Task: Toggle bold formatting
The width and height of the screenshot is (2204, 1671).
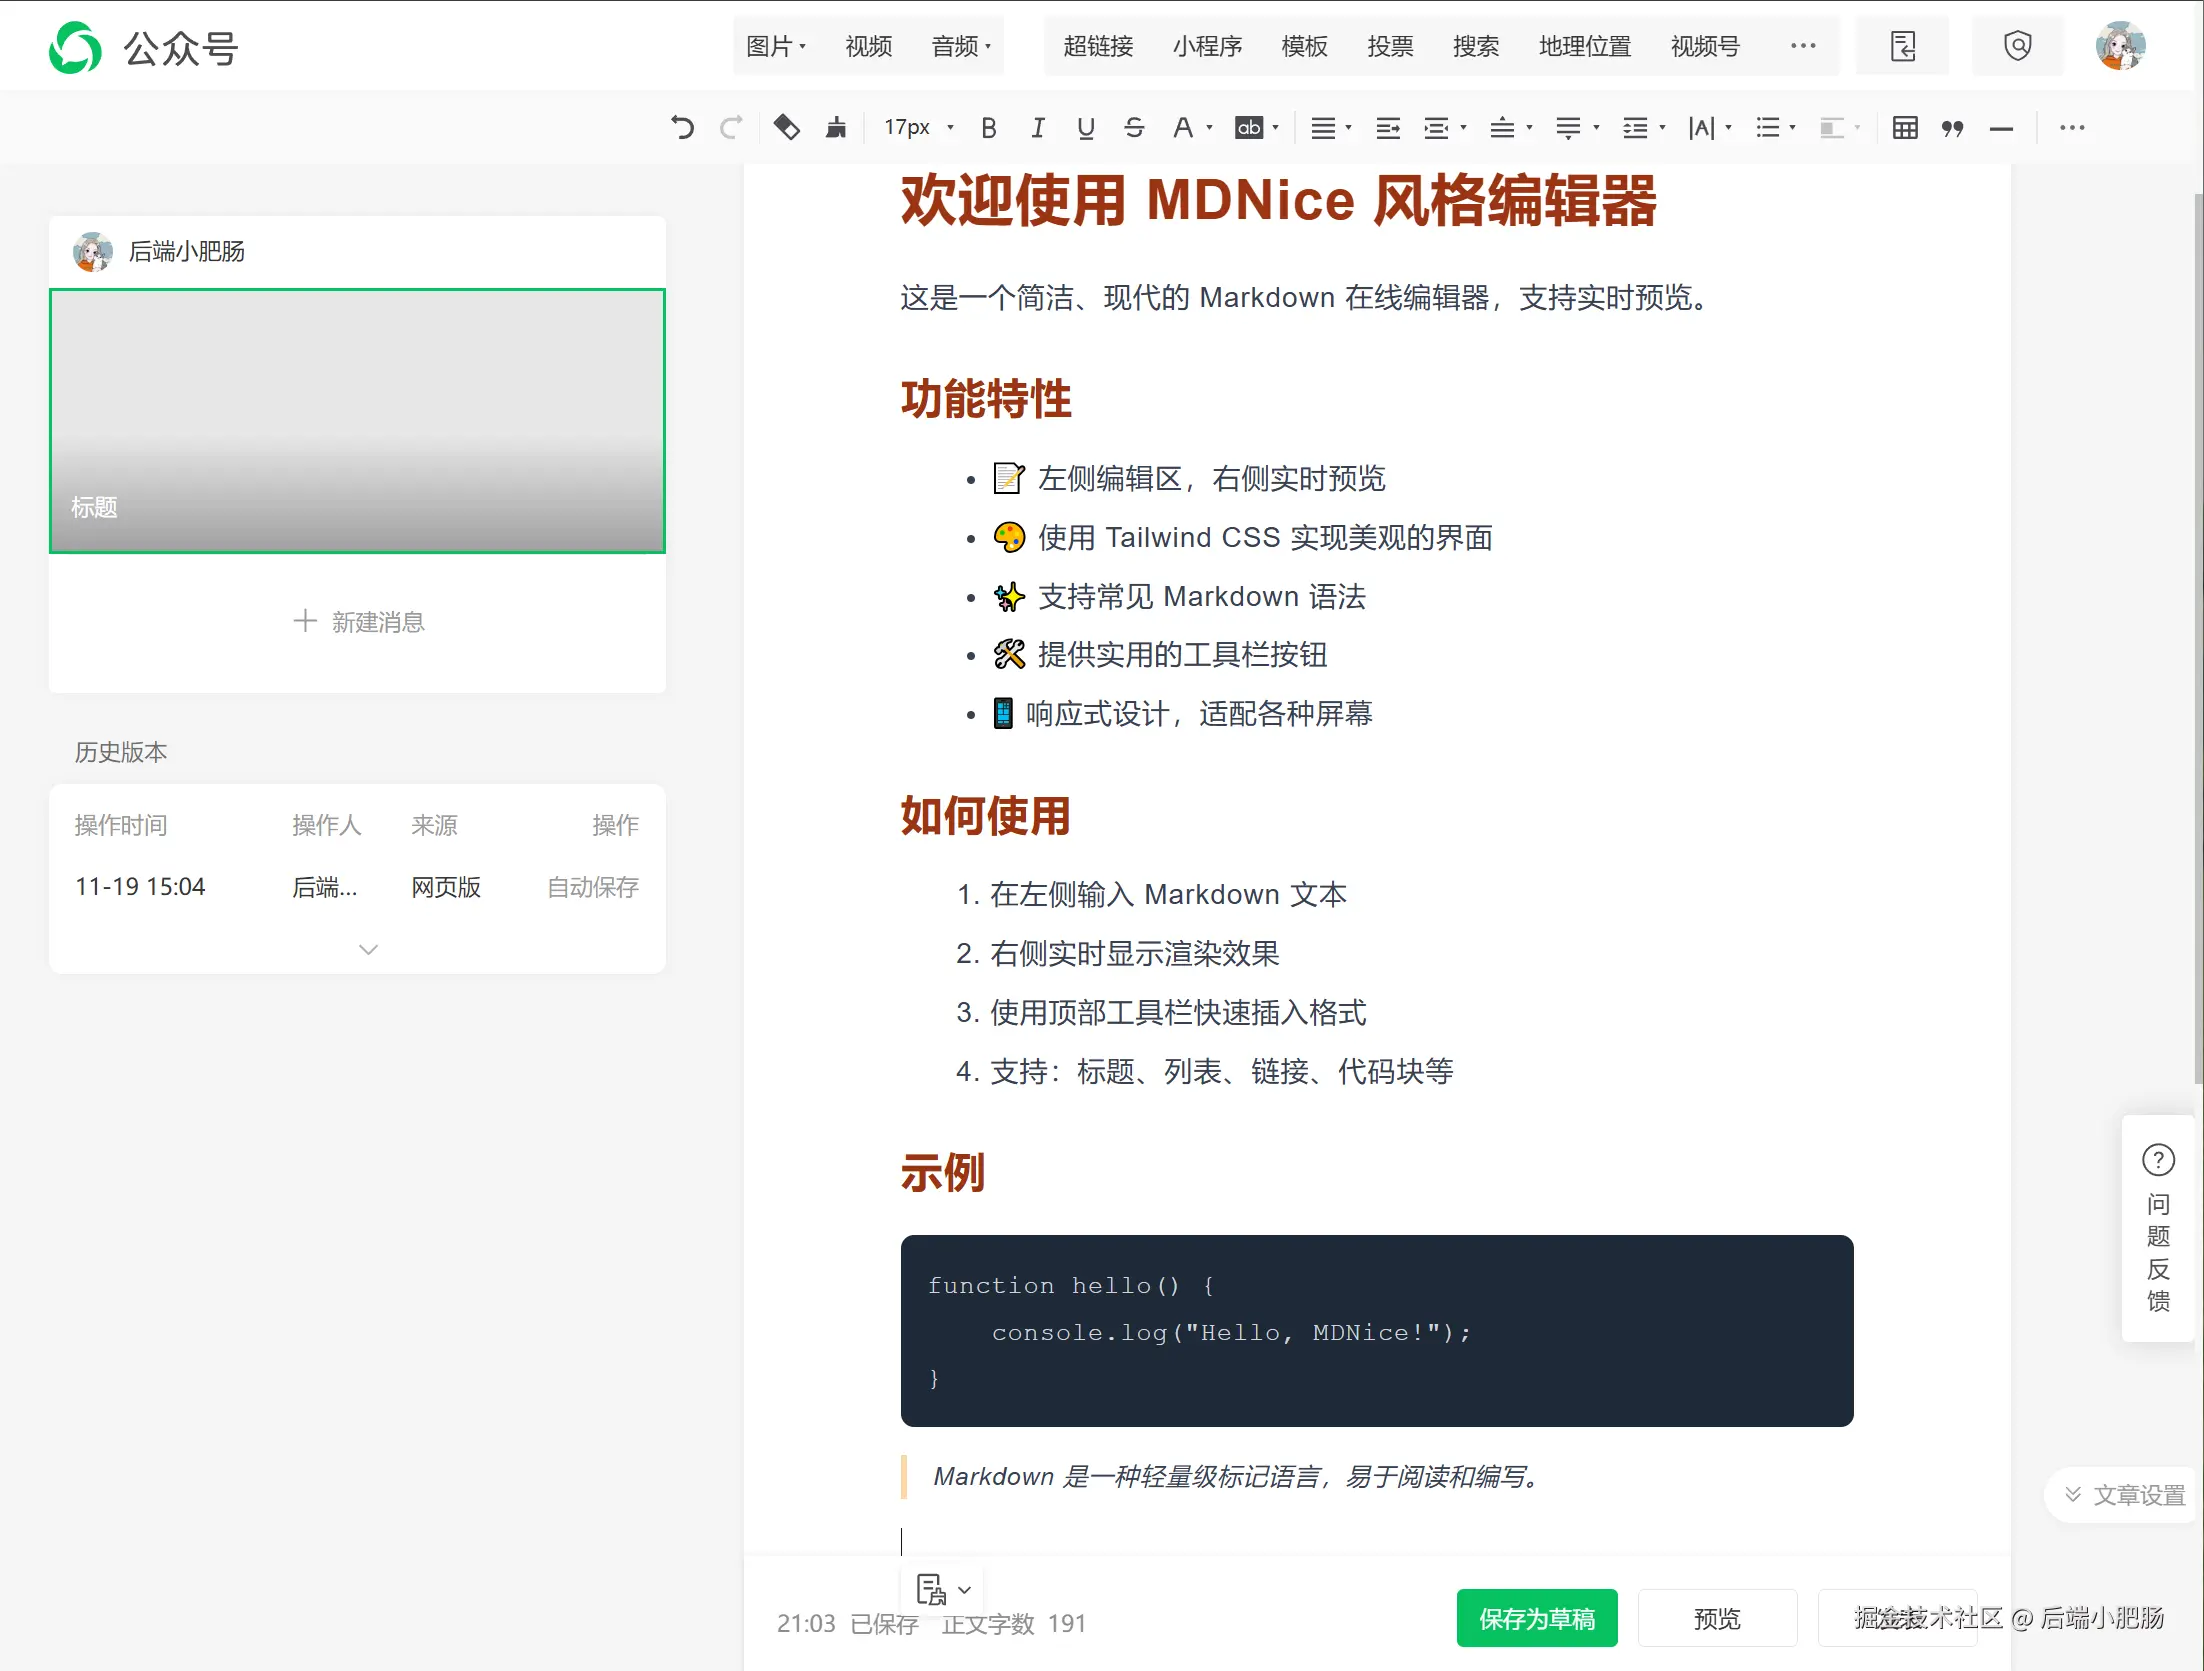Action: 988,127
